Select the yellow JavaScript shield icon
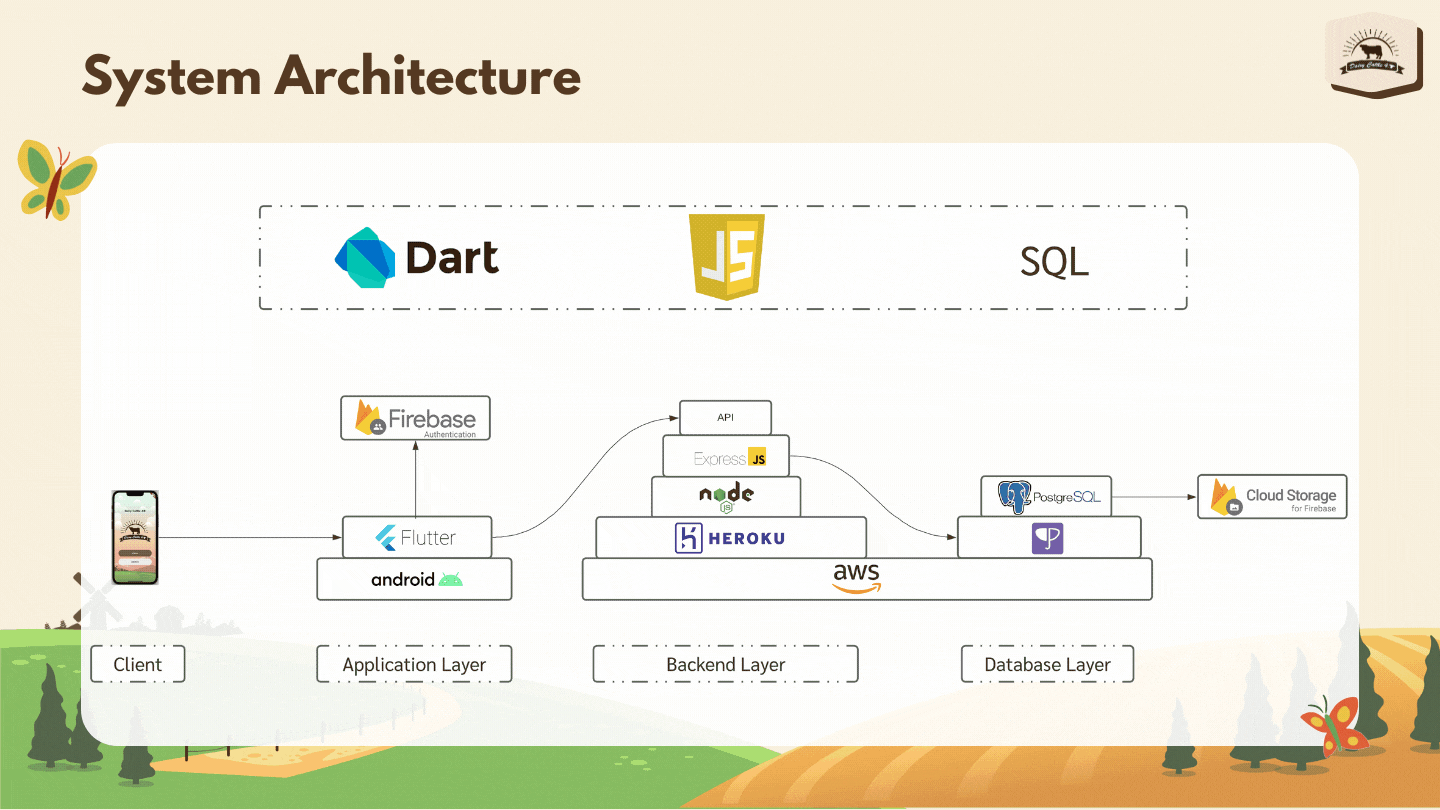1440x810 pixels. pyautogui.click(x=728, y=256)
